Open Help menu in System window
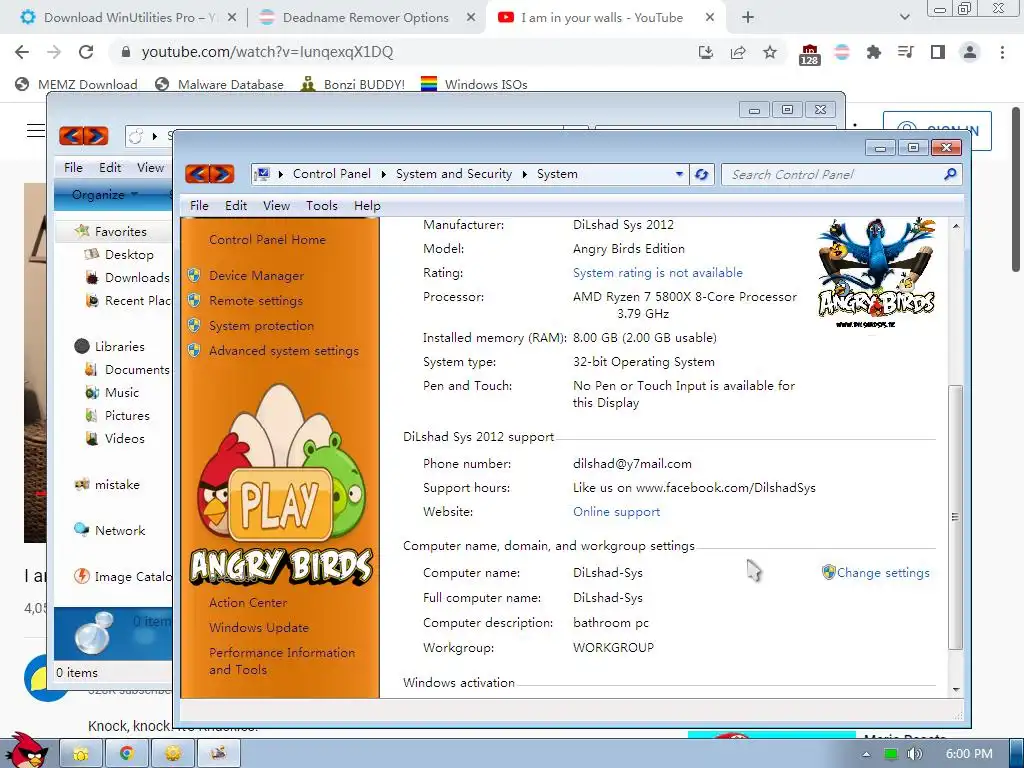The width and height of the screenshot is (1024, 768). coord(367,206)
